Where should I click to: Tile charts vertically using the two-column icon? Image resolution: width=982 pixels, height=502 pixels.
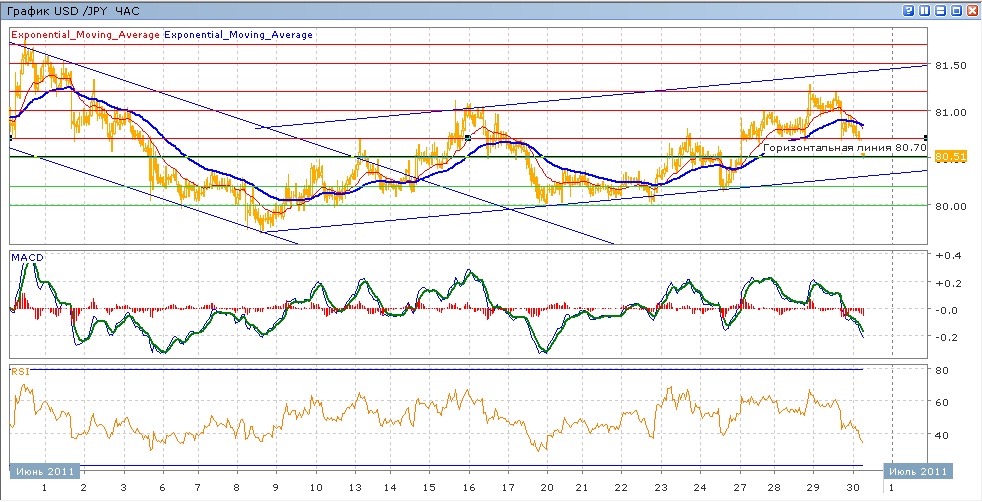pyautogui.click(x=924, y=10)
